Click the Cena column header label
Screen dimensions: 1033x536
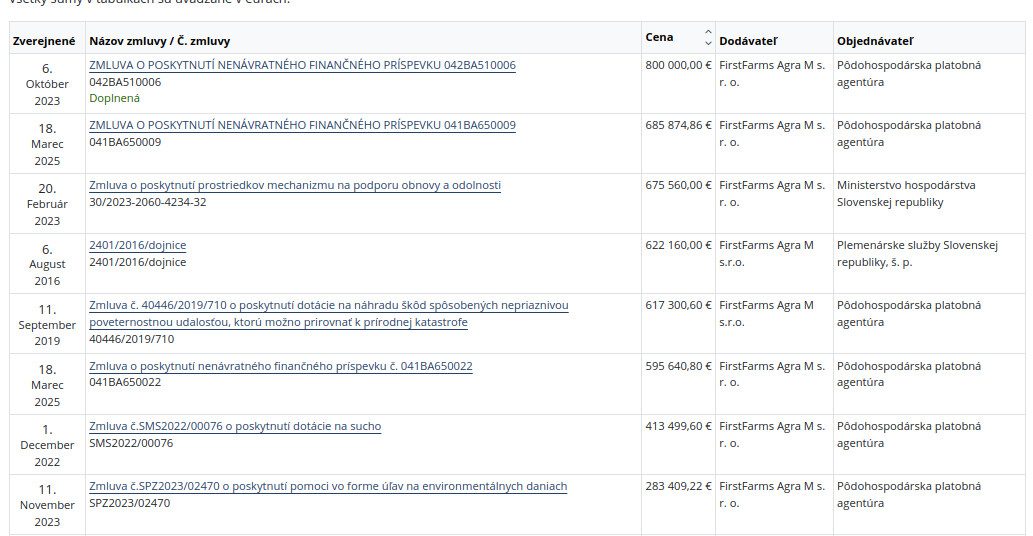[659, 38]
